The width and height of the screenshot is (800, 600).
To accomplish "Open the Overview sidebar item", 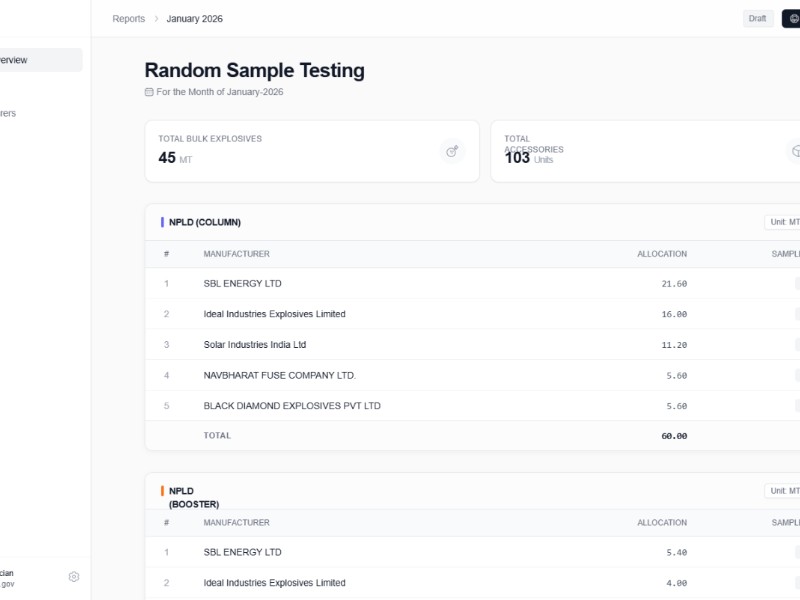I will [x=40, y=60].
